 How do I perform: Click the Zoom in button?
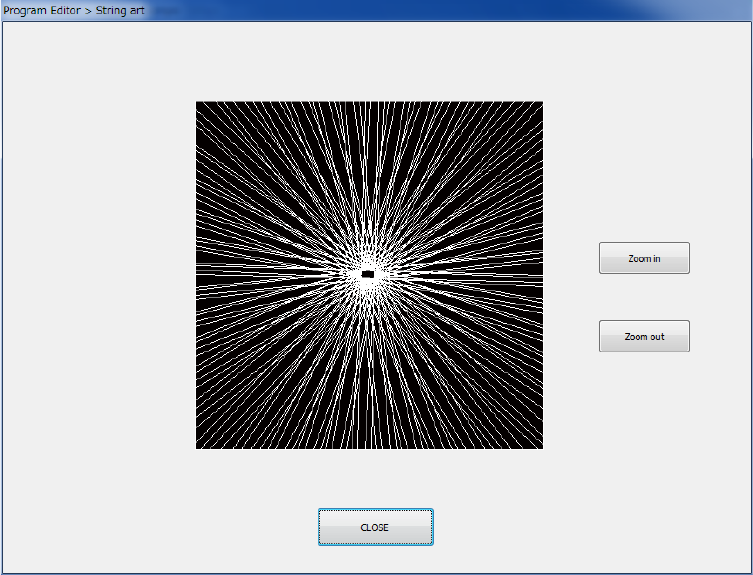tap(644, 258)
